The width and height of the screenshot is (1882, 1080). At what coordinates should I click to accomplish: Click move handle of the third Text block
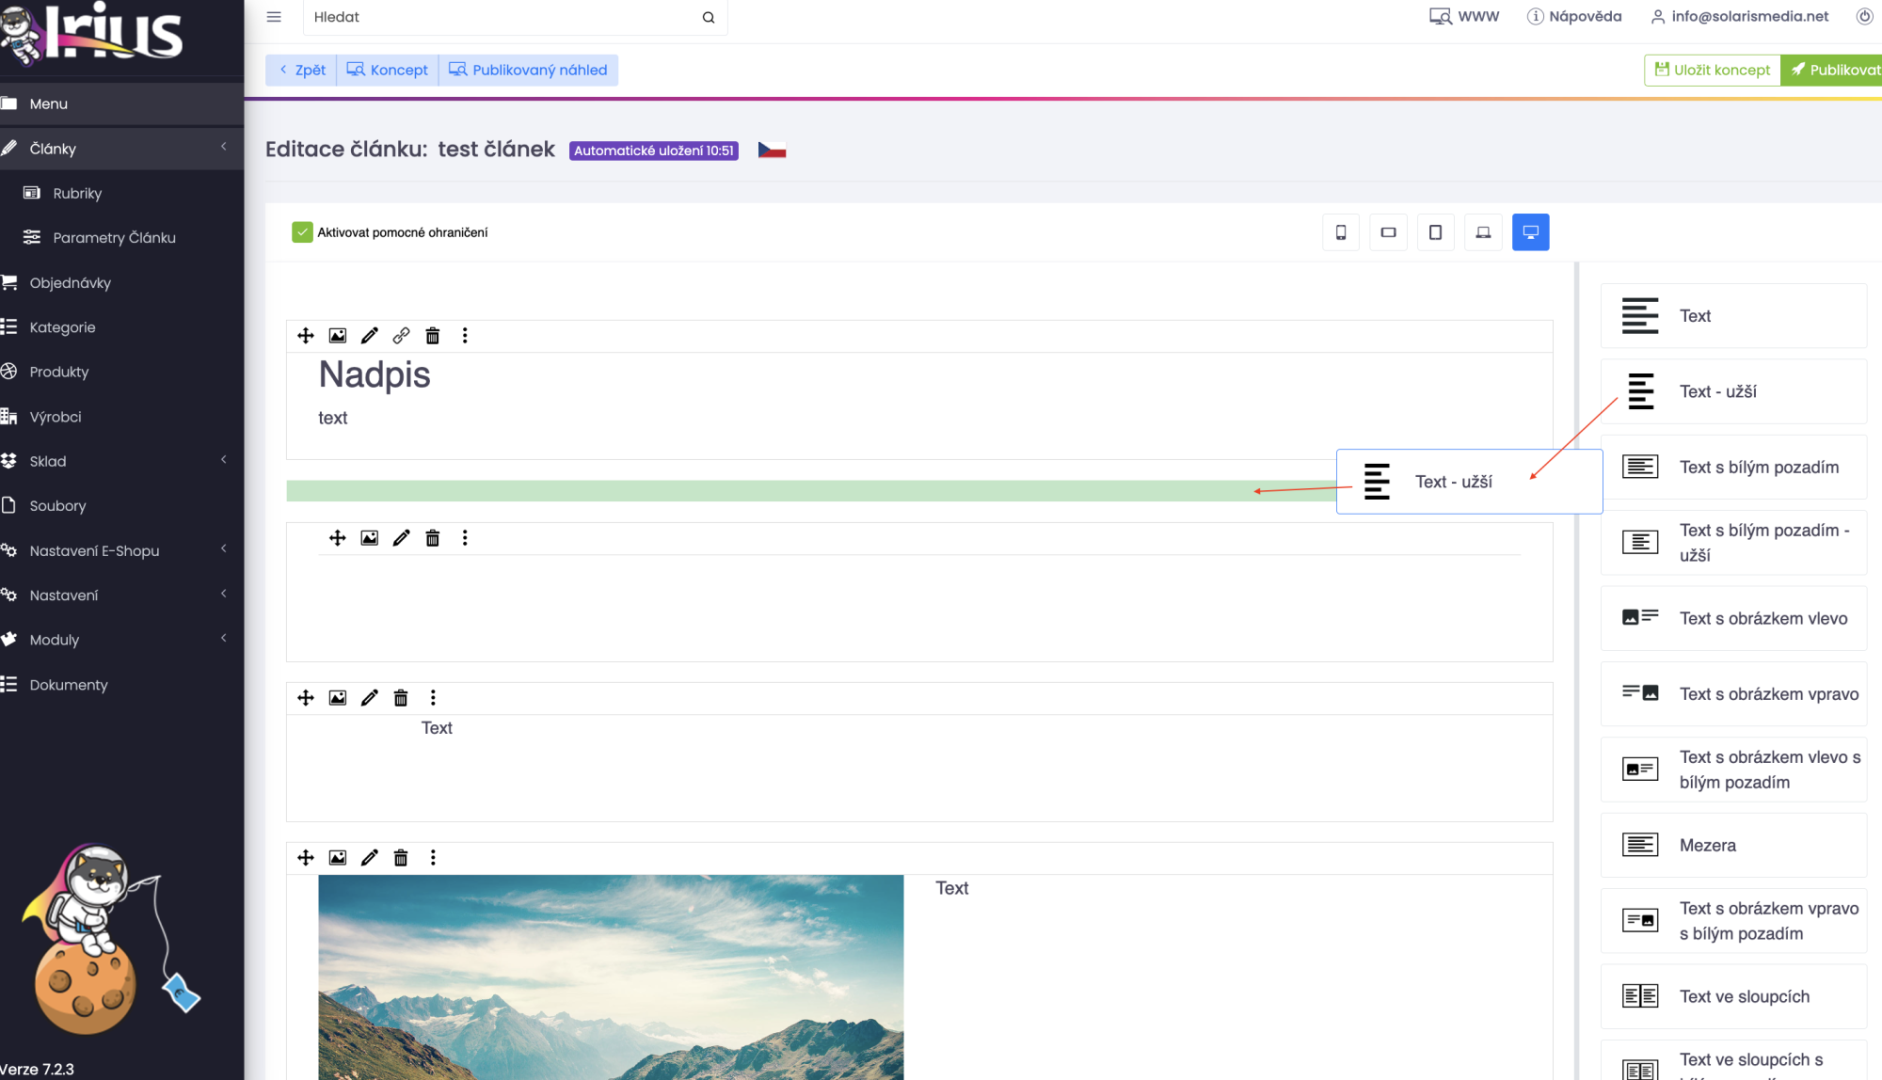(x=306, y=698)
